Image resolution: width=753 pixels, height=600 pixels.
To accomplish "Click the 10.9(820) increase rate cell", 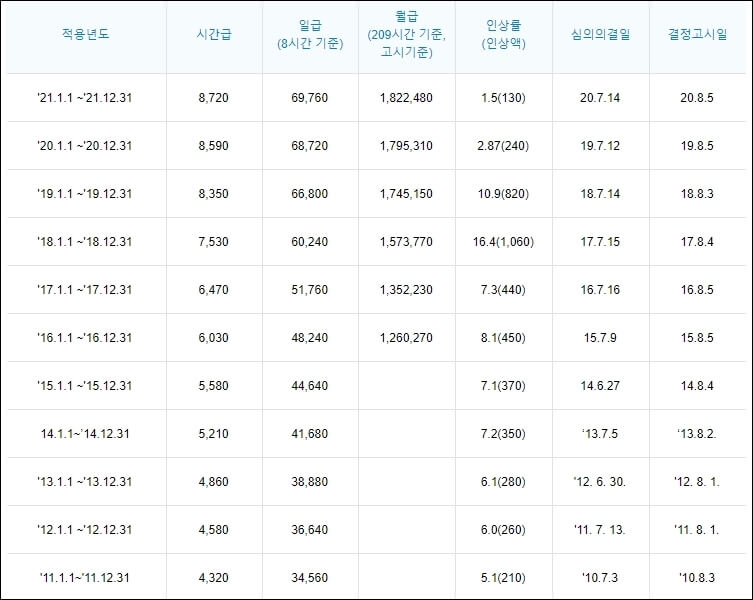I will pyautogui.click(x=503, y=194).
